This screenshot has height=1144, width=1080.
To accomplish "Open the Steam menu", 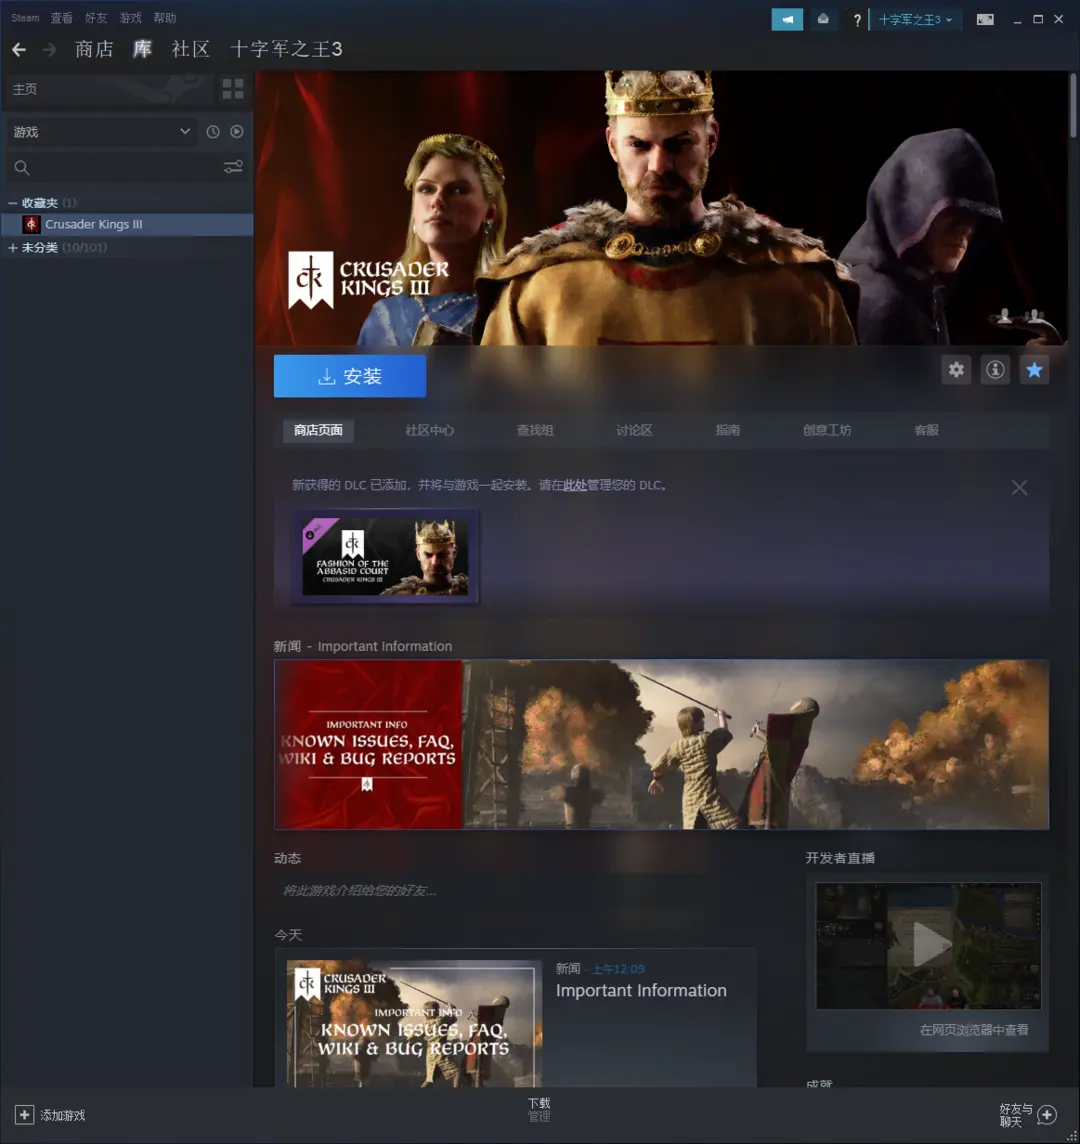I will coord(25,18).
